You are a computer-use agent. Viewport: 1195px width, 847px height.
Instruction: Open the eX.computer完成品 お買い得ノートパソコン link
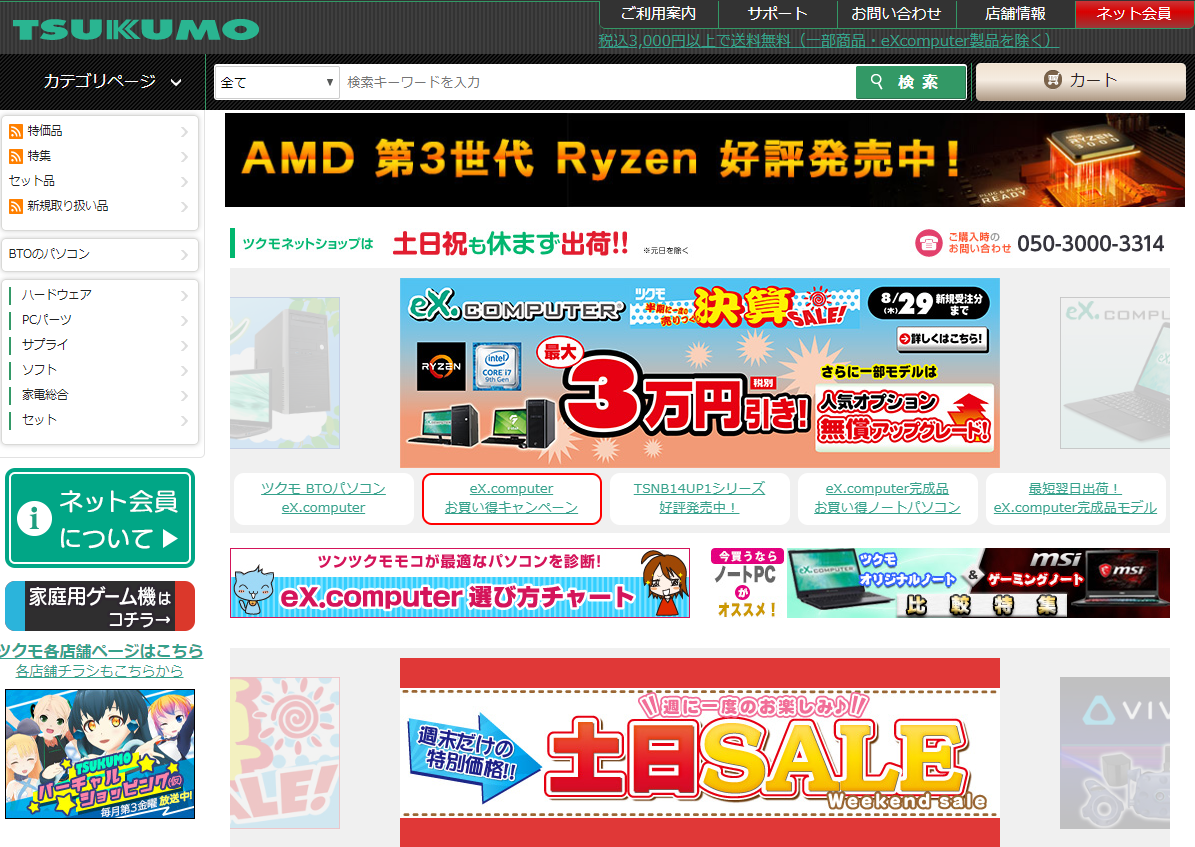pos(887,499)
